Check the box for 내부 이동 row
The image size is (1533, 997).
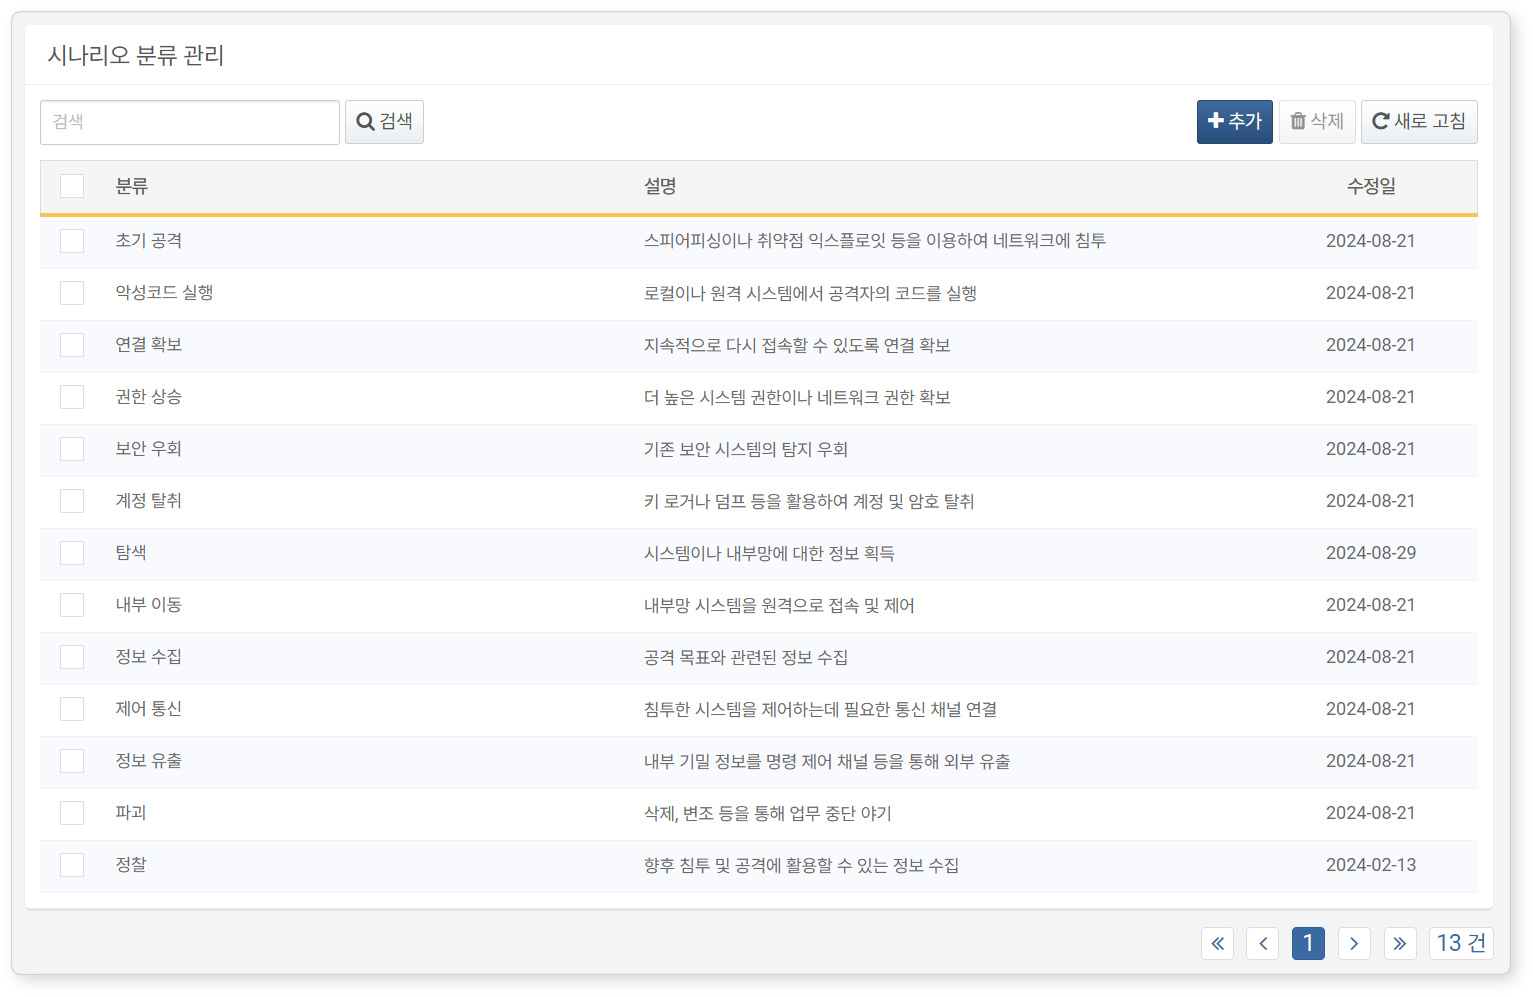pyautogui.click(x=72, y=605)
